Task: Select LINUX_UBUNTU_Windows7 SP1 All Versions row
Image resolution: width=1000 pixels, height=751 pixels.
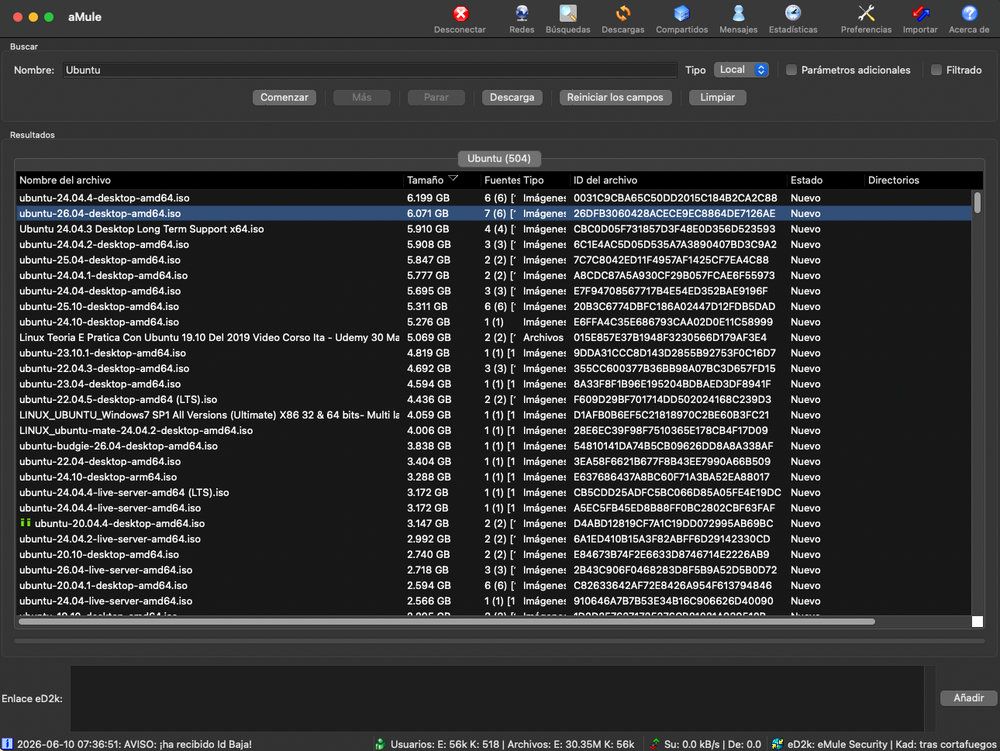Action: (x=494, y=415)
